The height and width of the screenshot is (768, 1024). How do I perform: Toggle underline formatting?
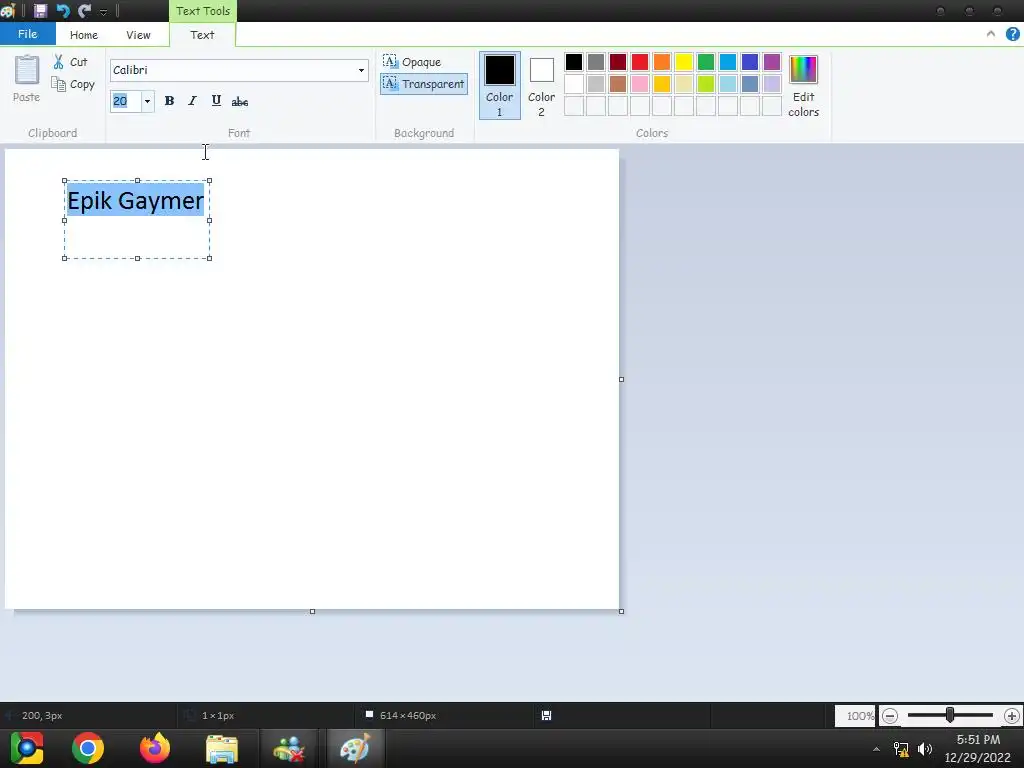click(216, 101)
